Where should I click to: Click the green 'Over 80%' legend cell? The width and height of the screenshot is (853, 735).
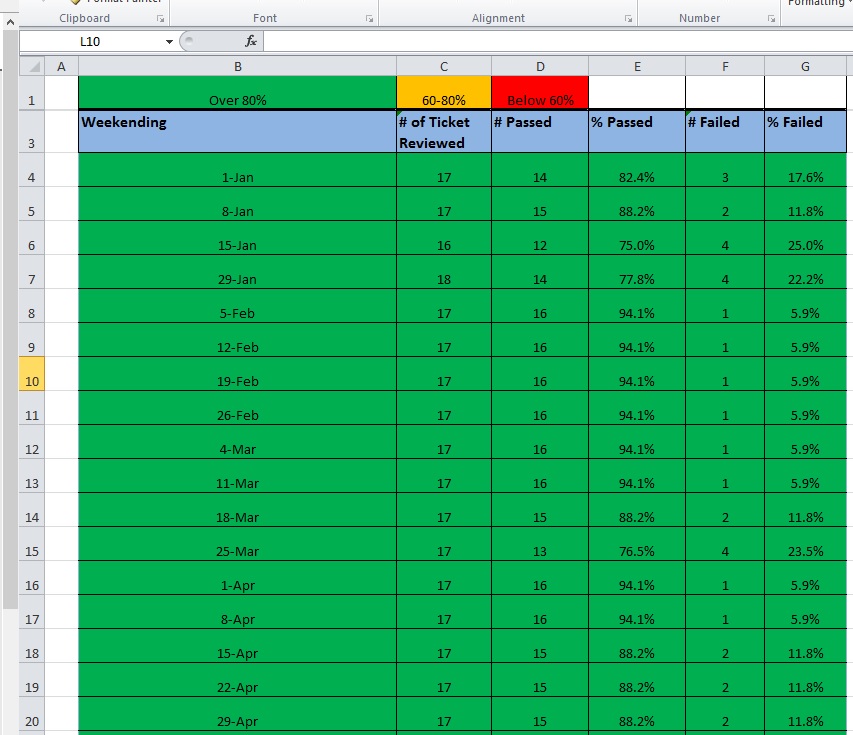coord(238,93)
